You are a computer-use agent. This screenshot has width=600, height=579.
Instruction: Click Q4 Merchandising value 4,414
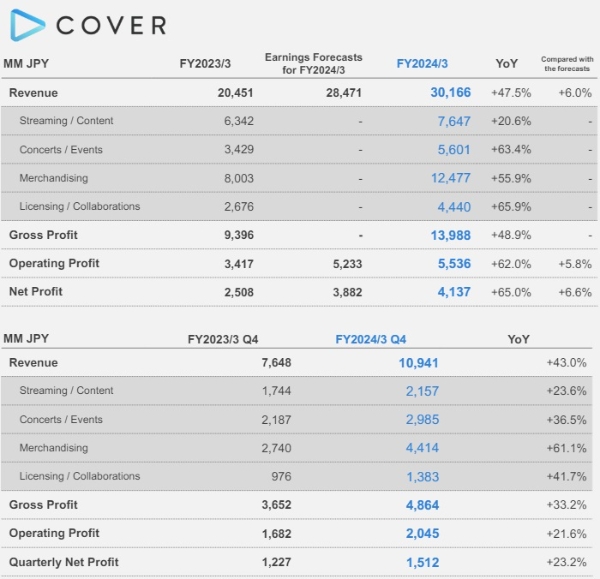pos(422,448)
